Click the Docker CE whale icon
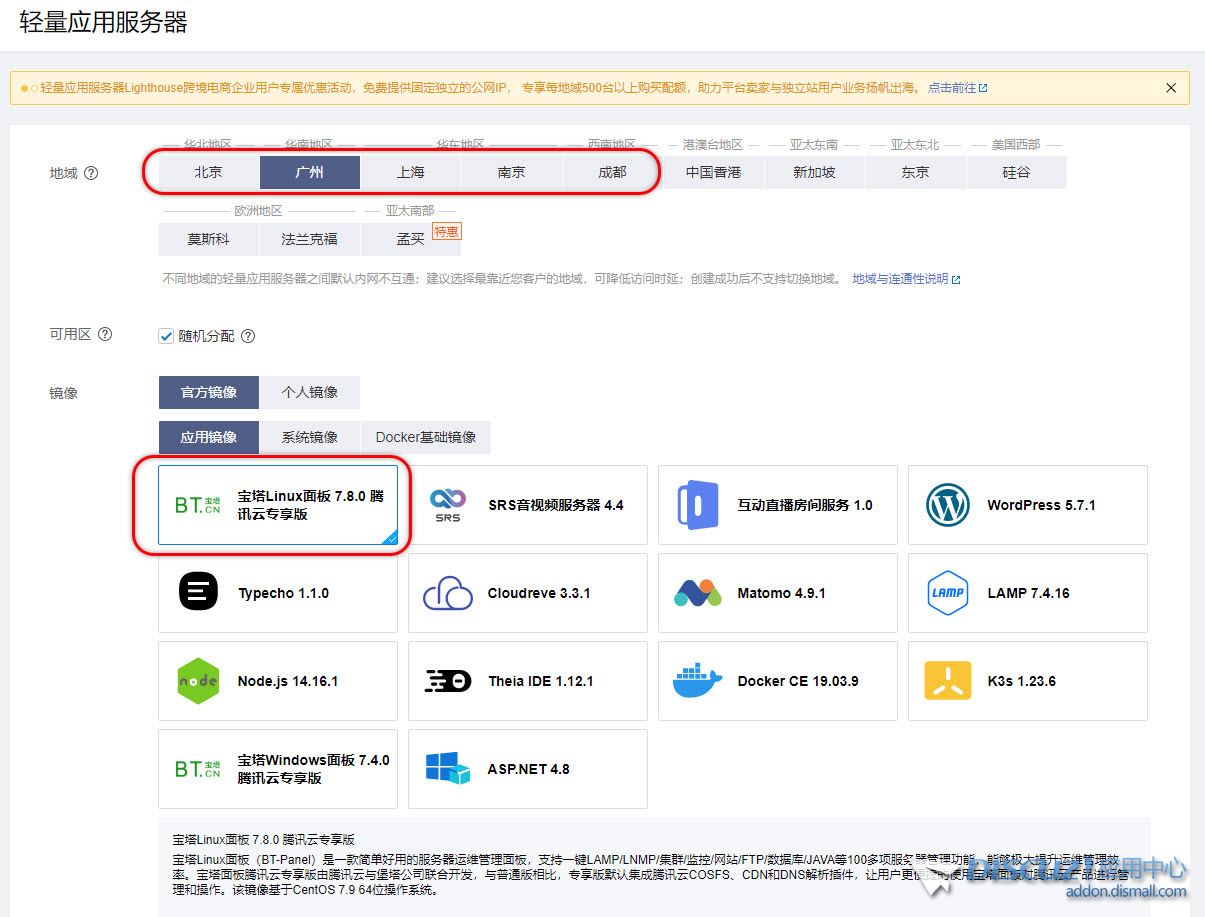Image resolution: width=1205 pixels, height=917 pixels. 698,681
